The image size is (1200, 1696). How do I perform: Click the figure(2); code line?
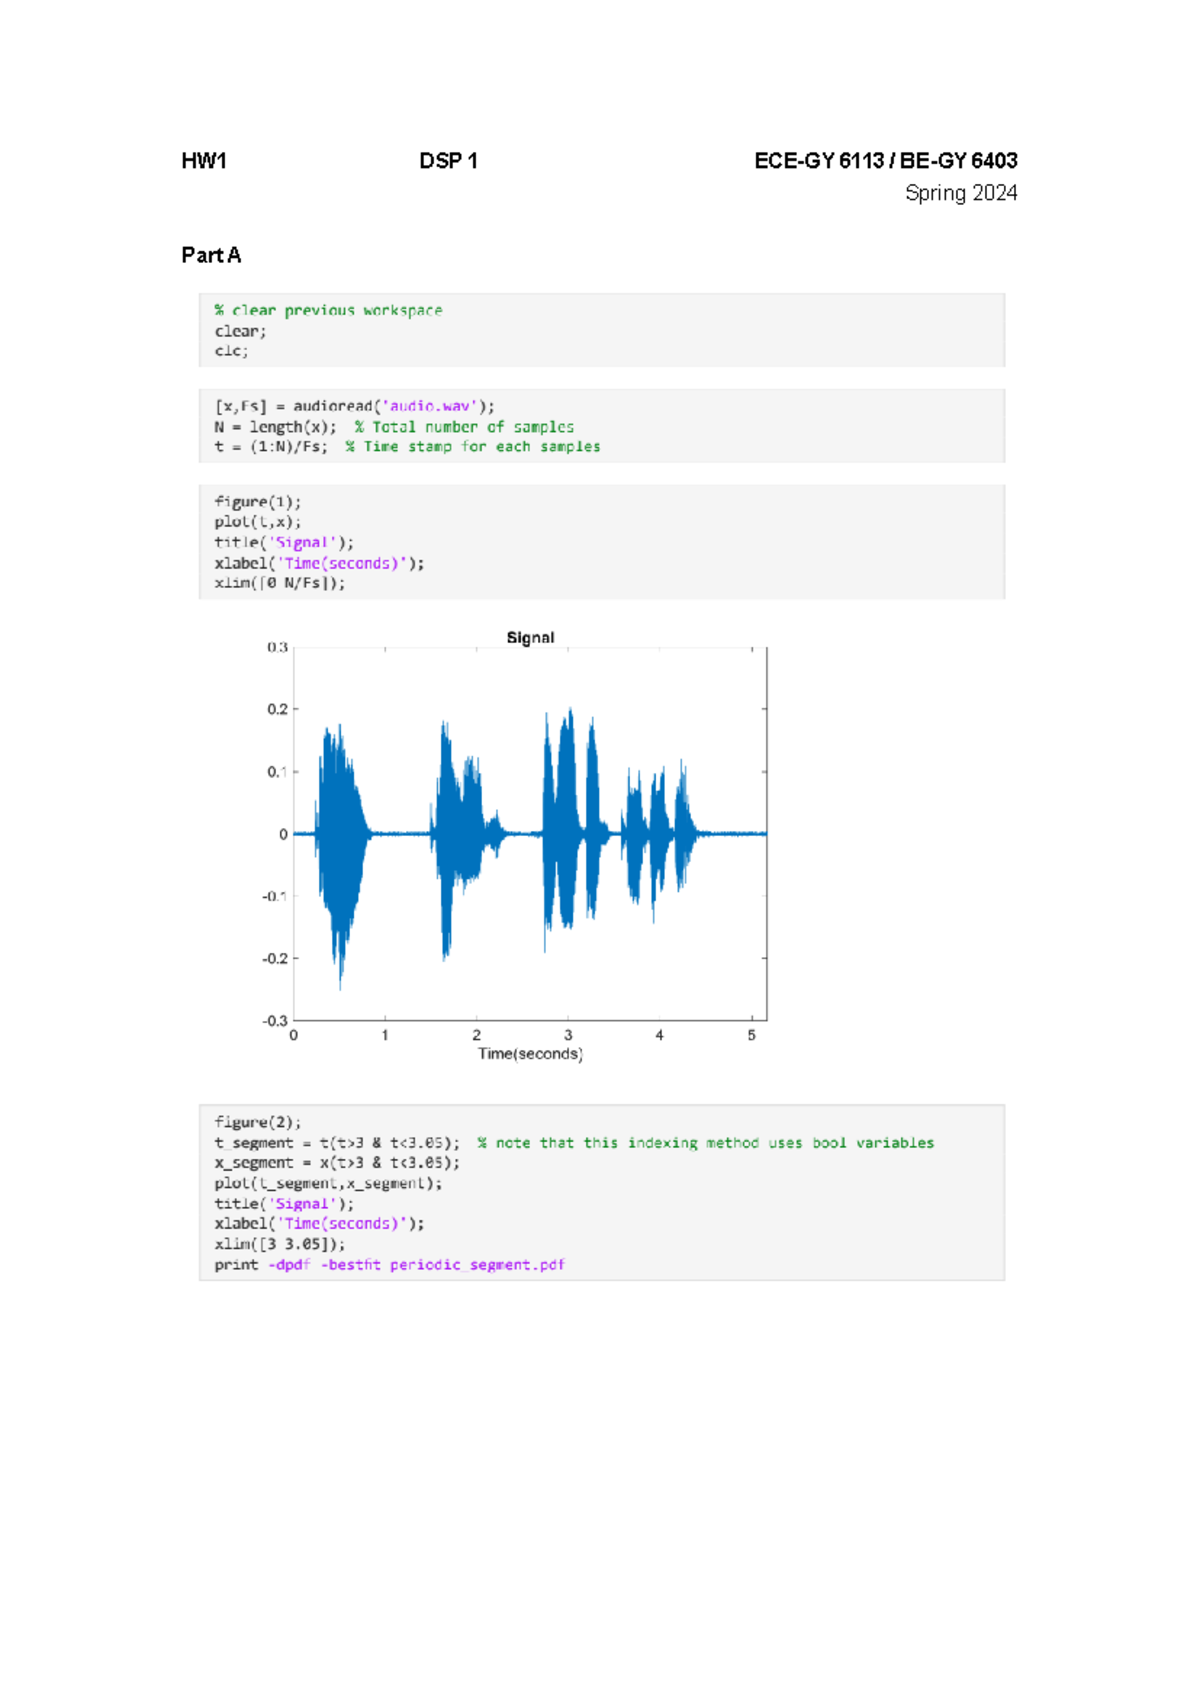pos(257,1123)
